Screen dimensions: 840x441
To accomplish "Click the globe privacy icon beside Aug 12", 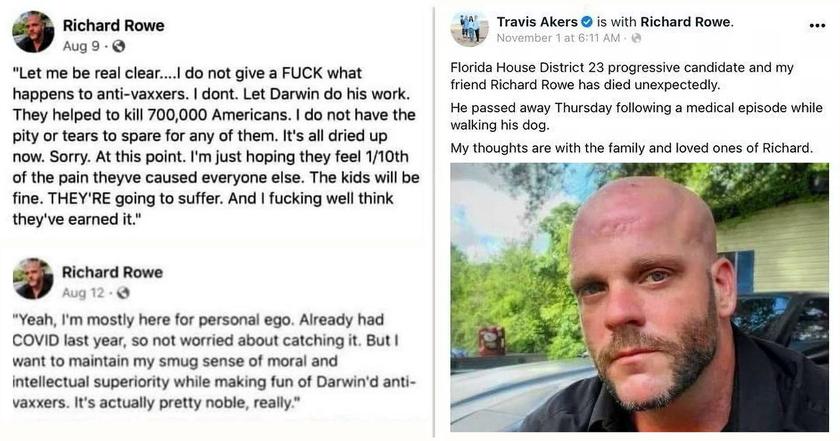I will tap(123, 293).
